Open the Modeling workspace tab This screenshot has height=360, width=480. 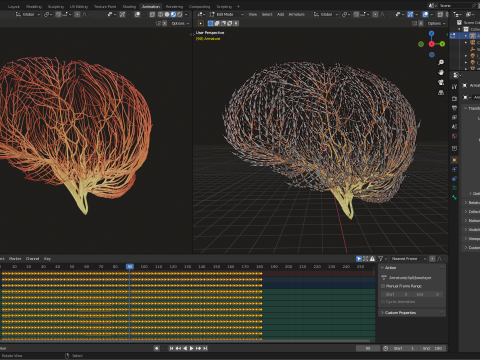point(34,6)
